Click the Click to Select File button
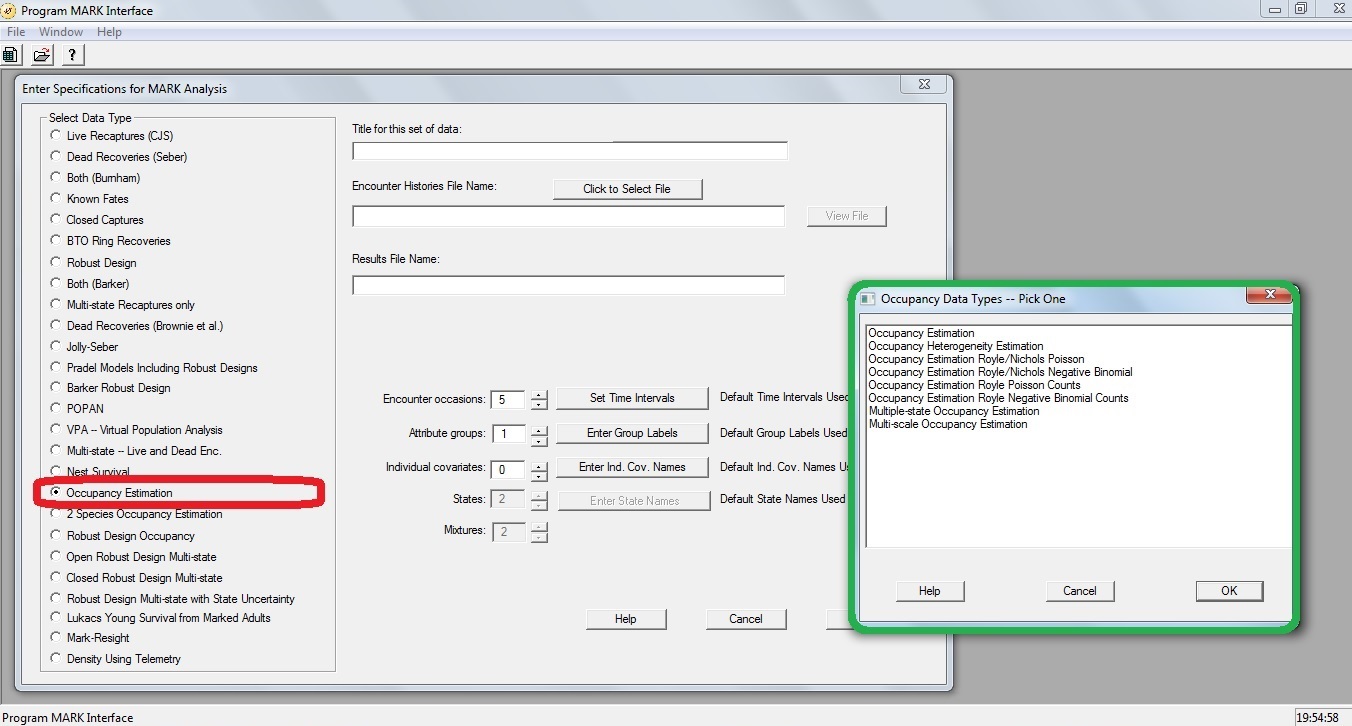 627,189
